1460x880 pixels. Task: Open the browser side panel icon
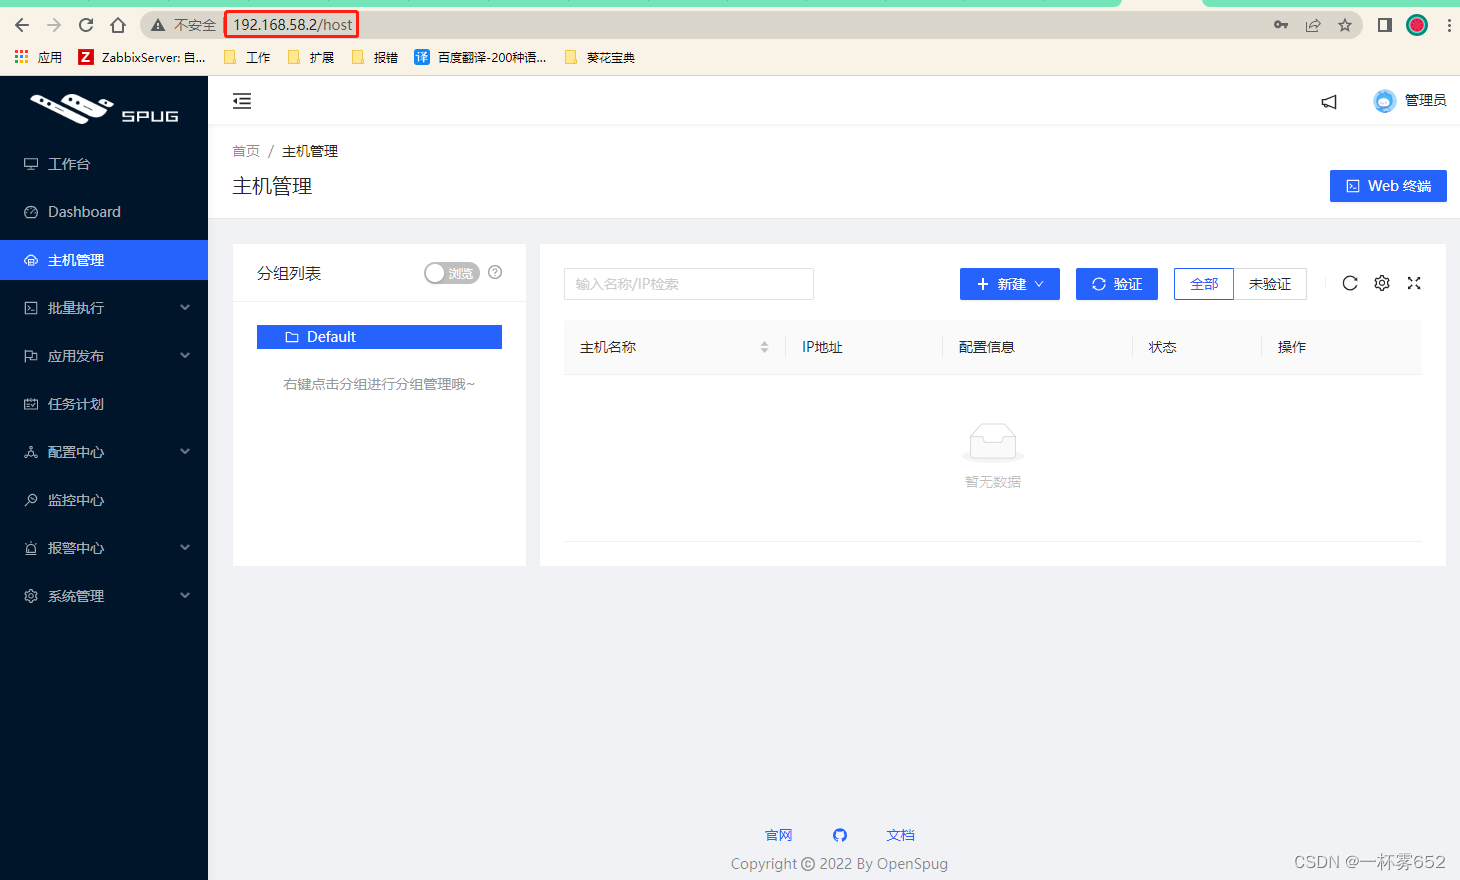pos(1385,25)
